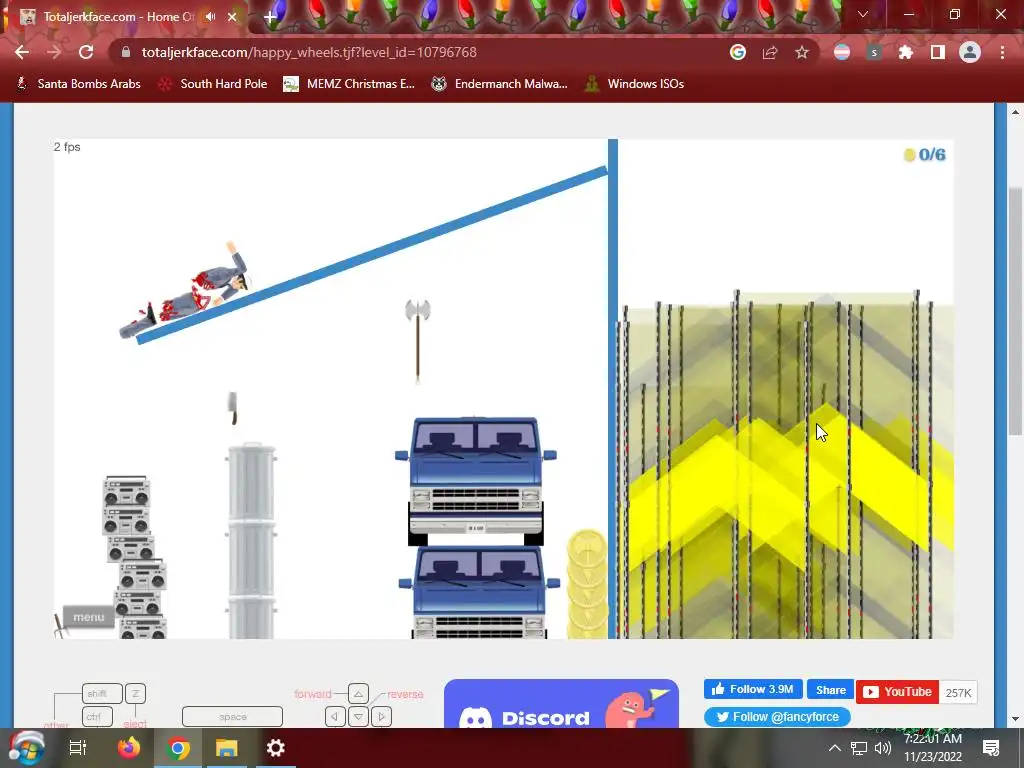Screen dimensions: 1024x768
Task: Click the stack of gold coins
Action: (587, 584)
